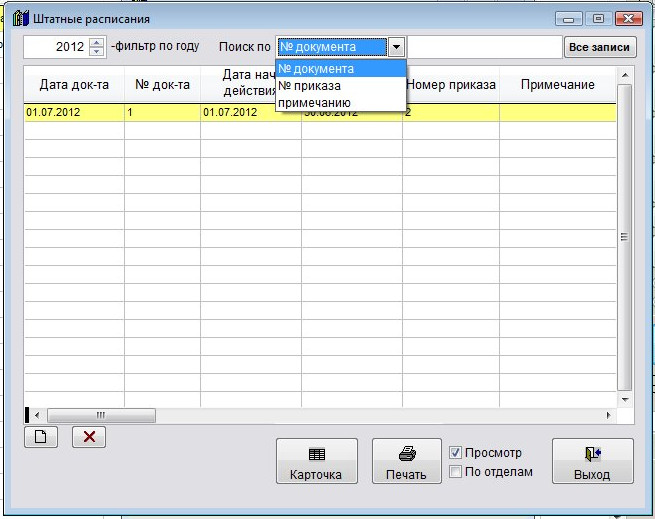This screenshot has height=519, width=655.
Task: Click the search text input field
Action: coord(484,47)
